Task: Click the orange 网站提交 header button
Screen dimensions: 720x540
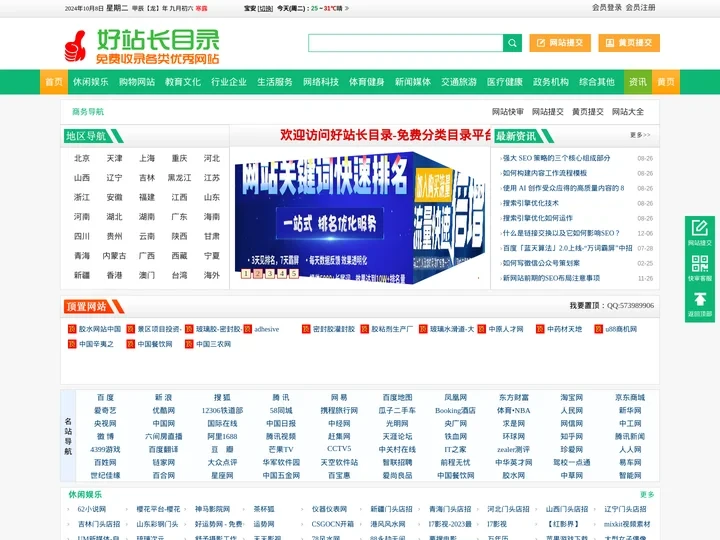Action: [560, 43]
